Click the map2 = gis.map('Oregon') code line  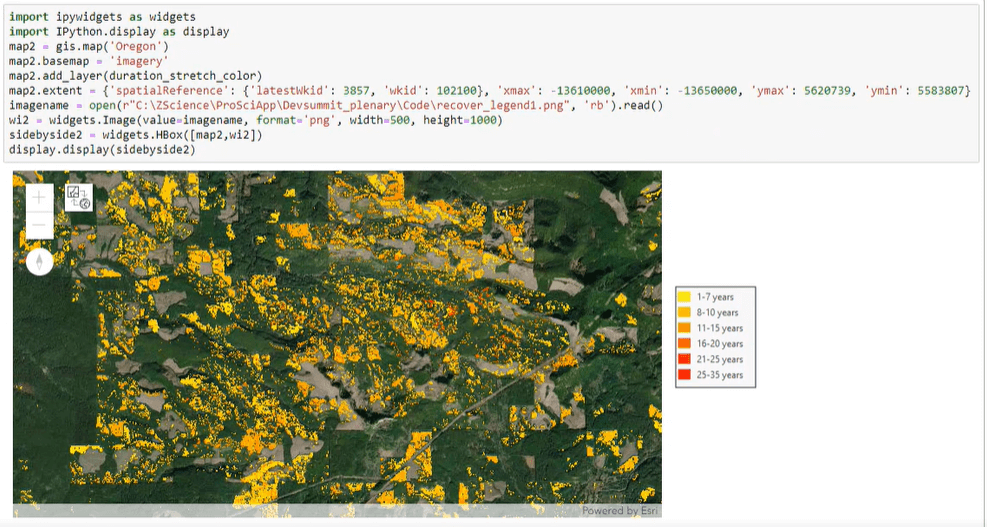pos(89,47)
